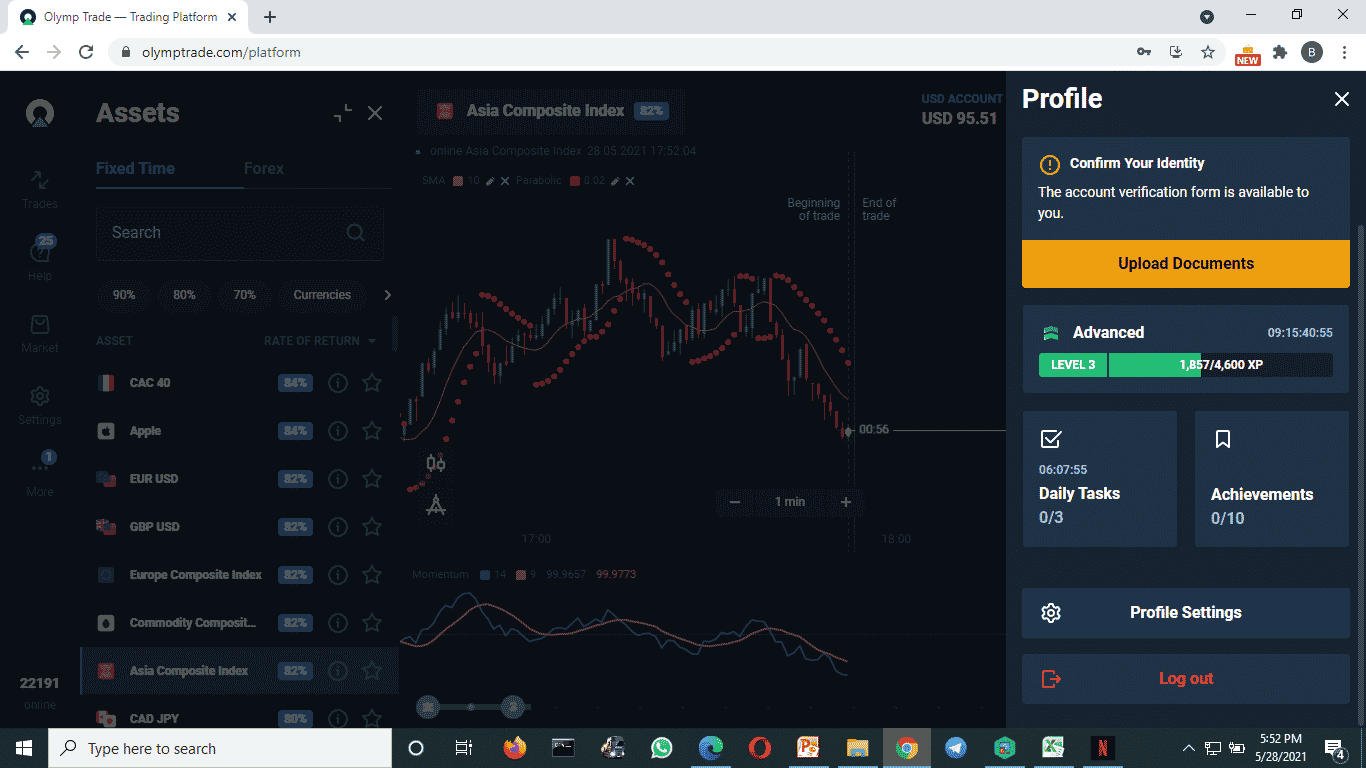This screenshot has height=768, width=1366.
Task: Open the Daily Tasks card
Action: click(1099, 479)
